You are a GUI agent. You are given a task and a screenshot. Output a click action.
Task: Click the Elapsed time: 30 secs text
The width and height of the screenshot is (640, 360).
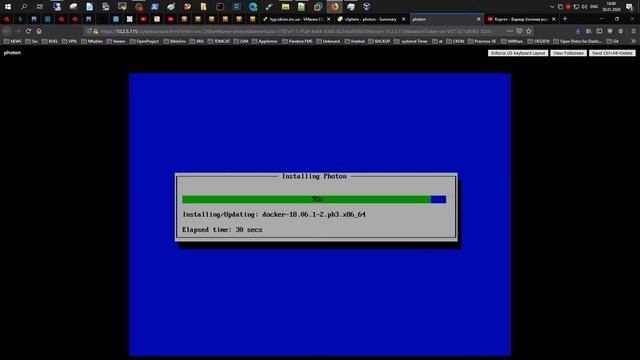(x=222, y=230)
